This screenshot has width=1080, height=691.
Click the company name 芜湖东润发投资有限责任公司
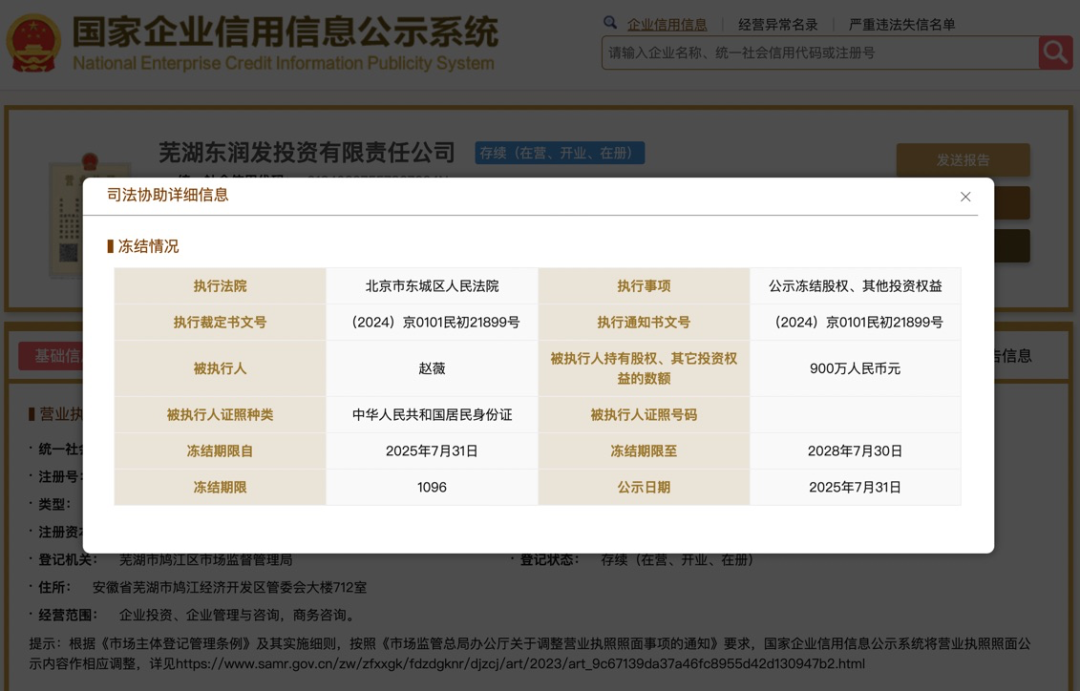pyautogui.click(x=307, y=152)
